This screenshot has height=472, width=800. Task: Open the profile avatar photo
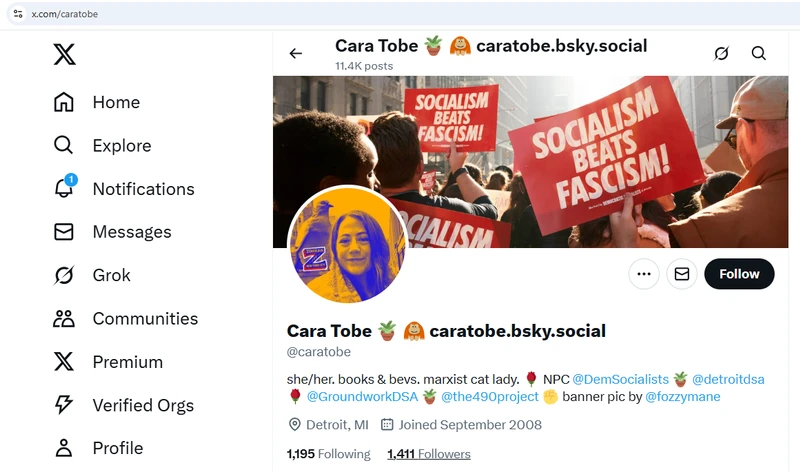[347, 245]
